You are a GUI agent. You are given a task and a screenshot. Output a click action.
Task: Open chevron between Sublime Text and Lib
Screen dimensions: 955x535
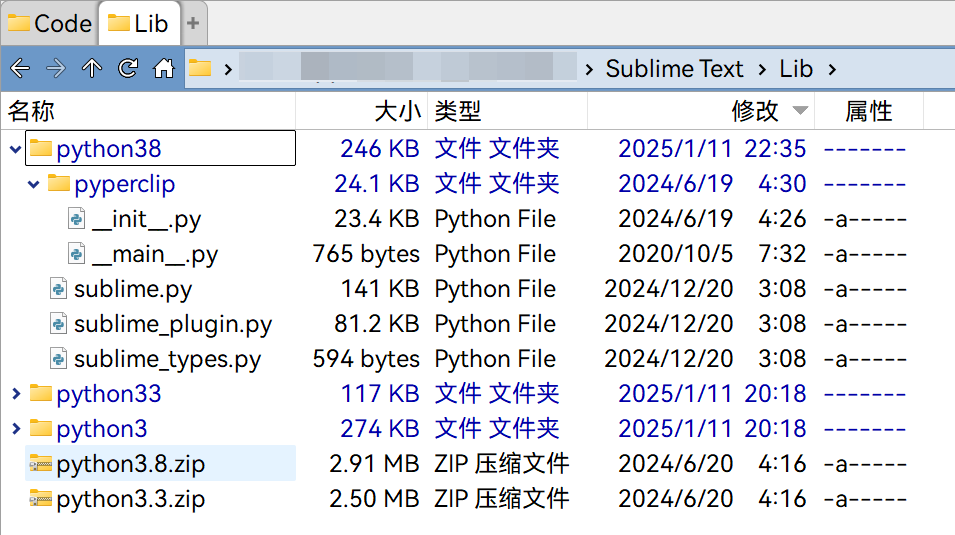pyautogui.click(x=763, y=69)
